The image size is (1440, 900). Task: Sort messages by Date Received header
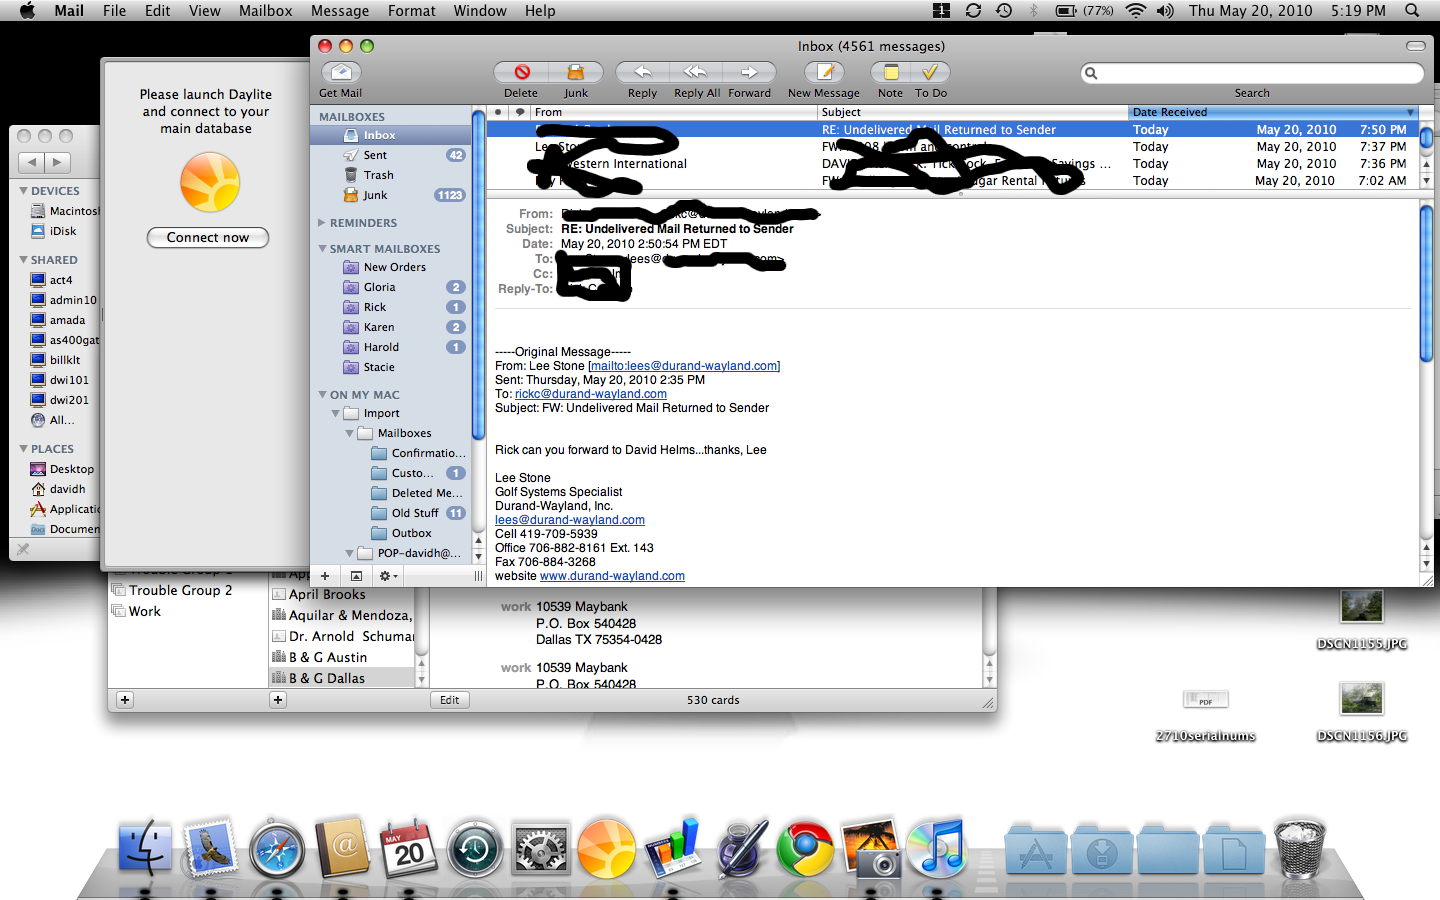(x=1273, y=112)
